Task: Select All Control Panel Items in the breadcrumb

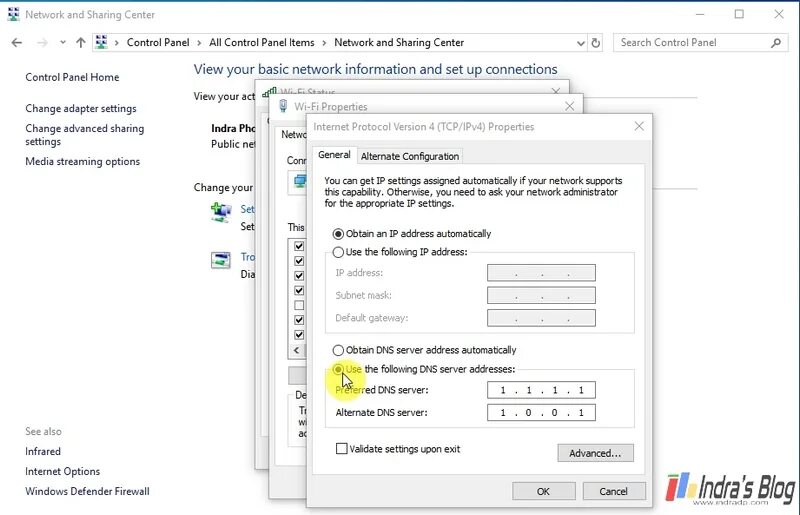Action: tap(262, 43)
